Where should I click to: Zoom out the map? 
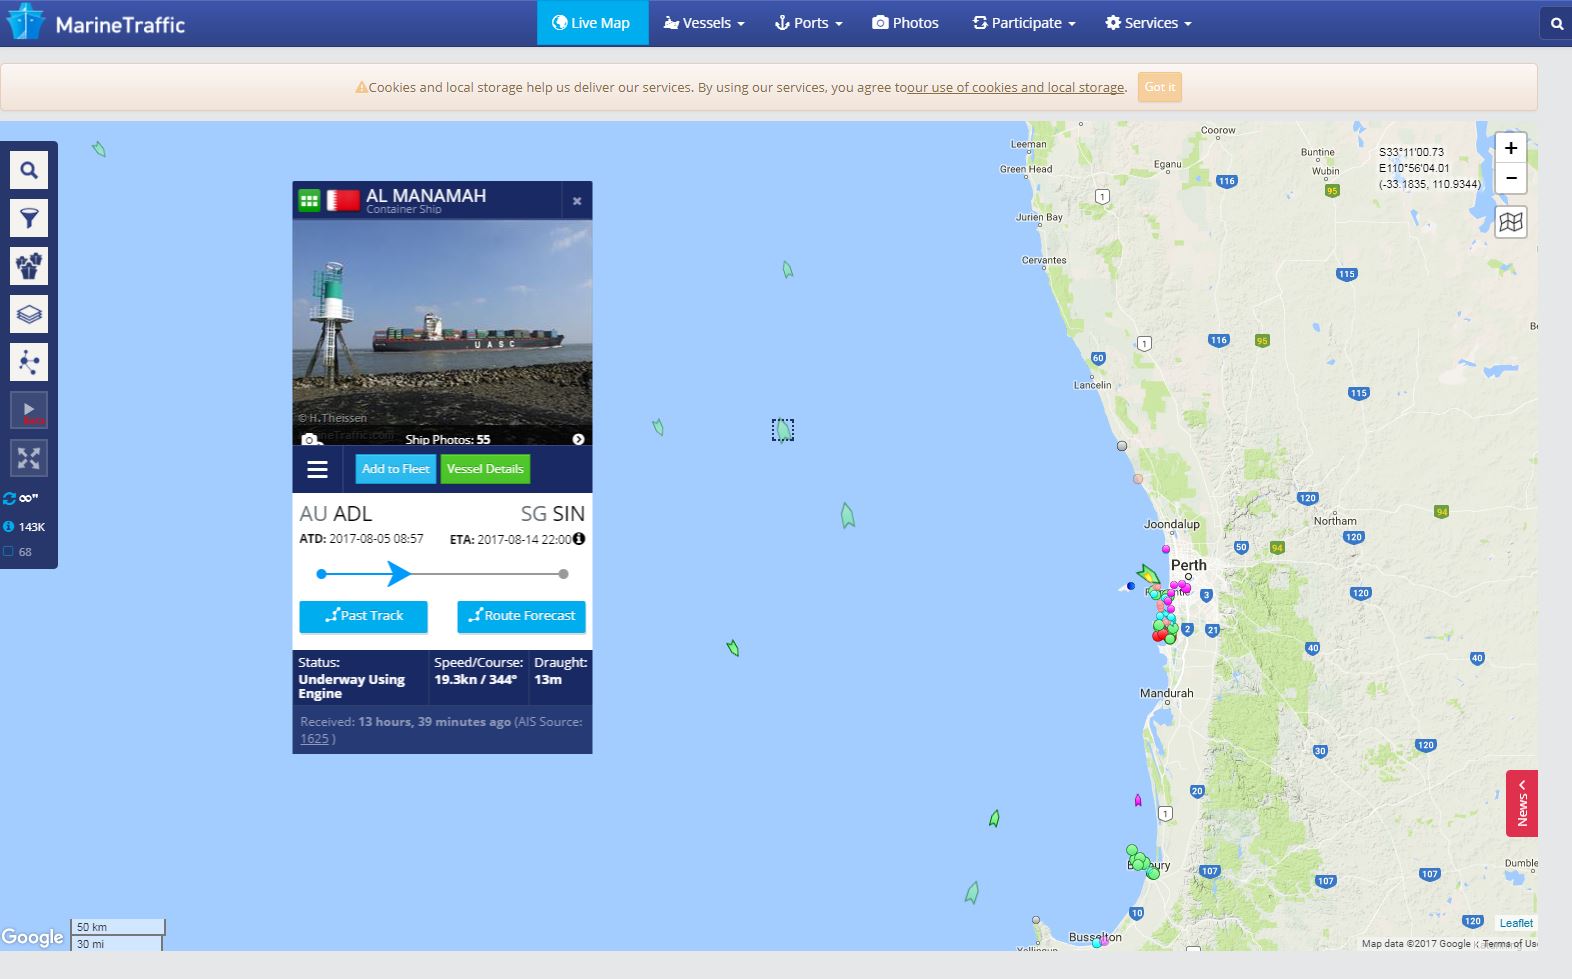coord(1511,178)
